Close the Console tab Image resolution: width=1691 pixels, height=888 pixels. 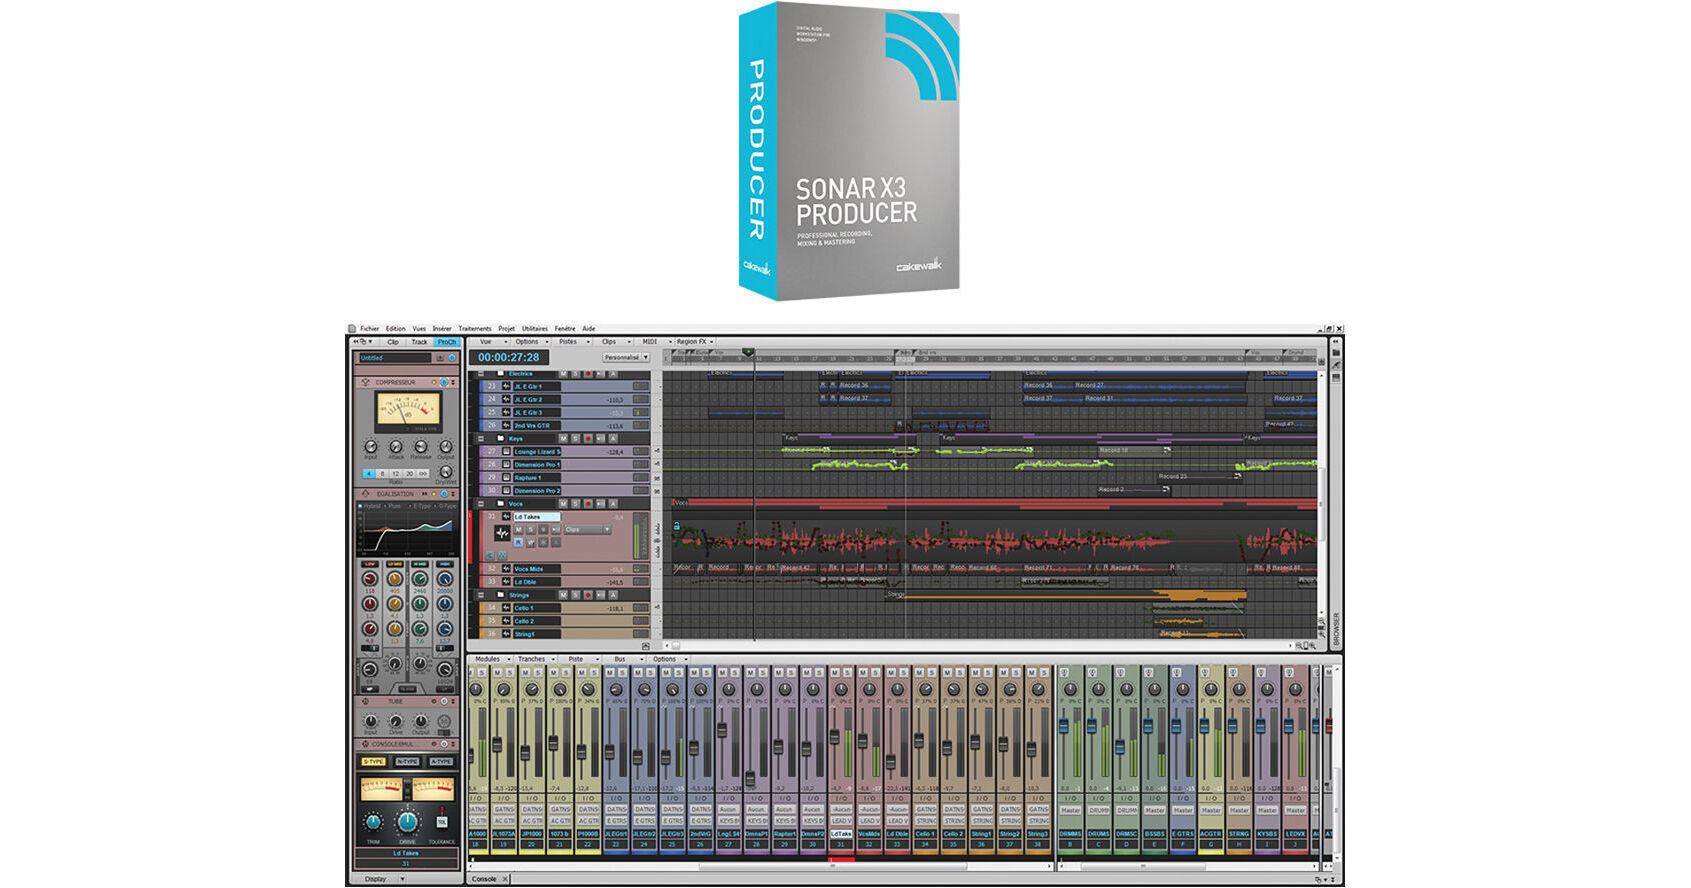pyautogui.click(x=505, y=879)
